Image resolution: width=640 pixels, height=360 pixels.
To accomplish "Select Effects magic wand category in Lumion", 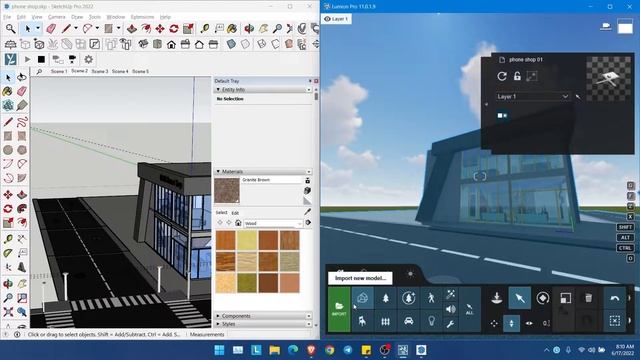I will pos(451,294).
